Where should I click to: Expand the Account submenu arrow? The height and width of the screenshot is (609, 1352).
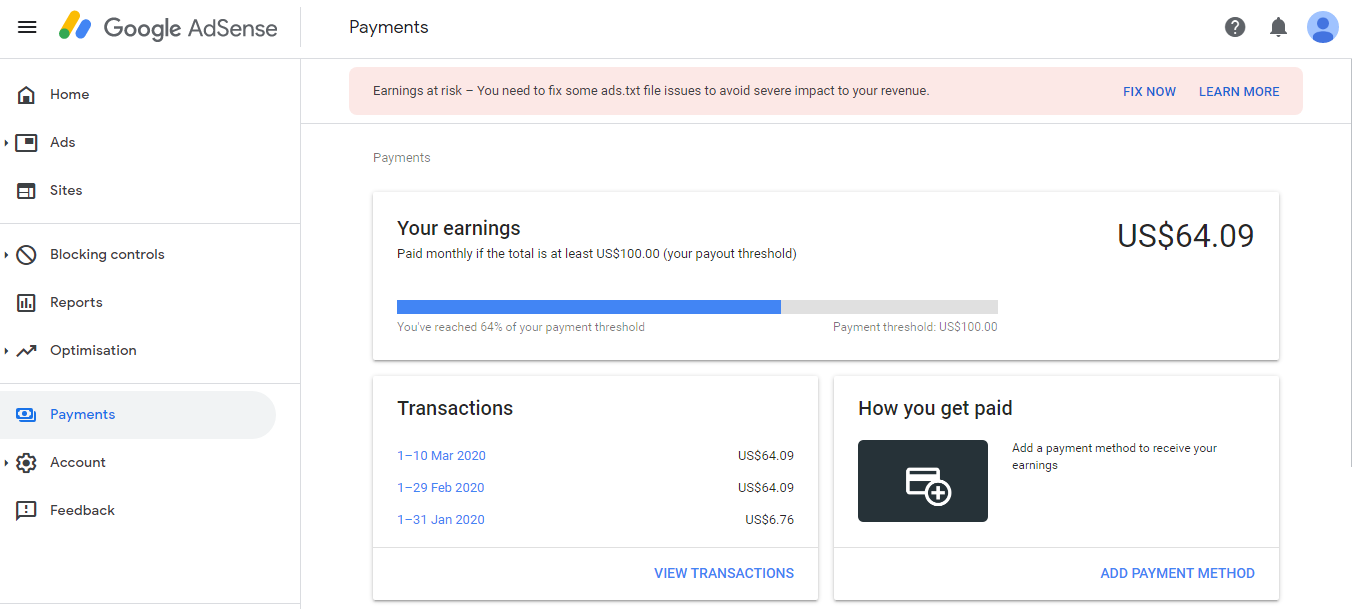tap(6, 463)
